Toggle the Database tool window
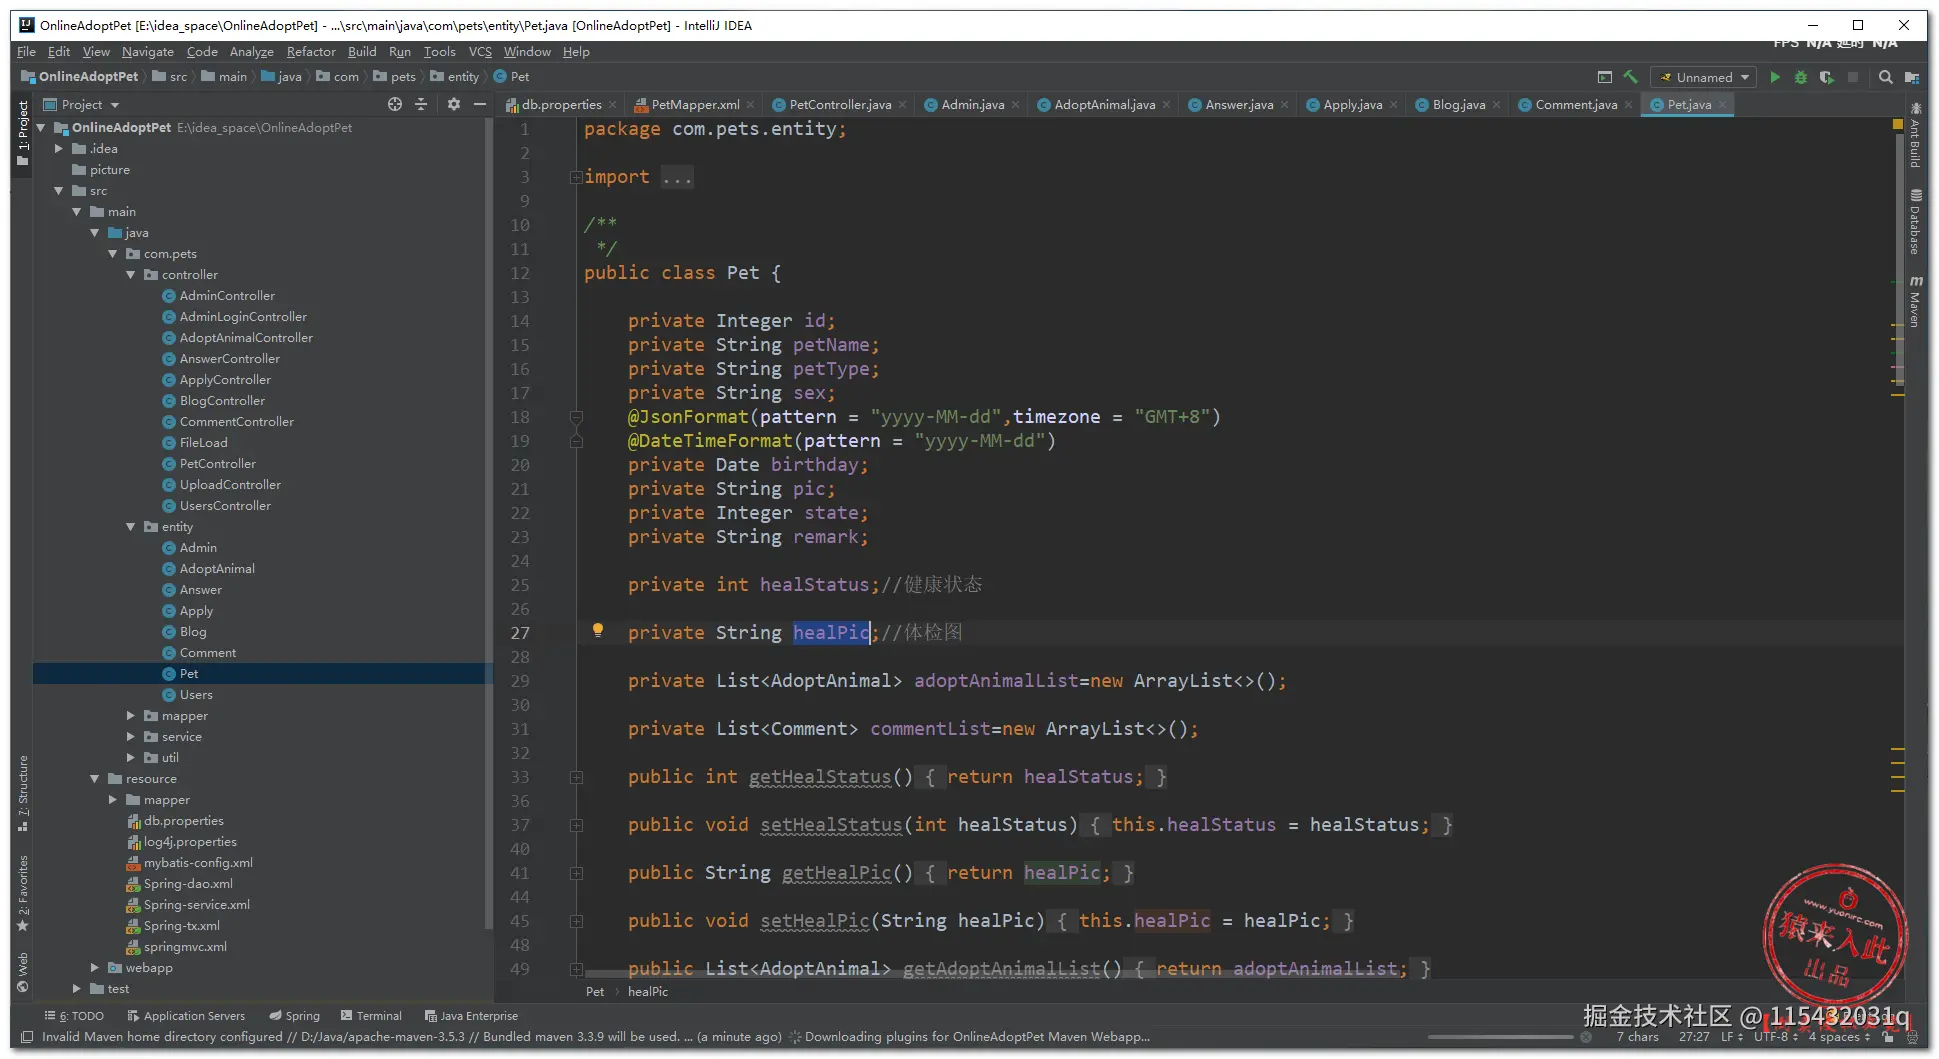 (1915, 222)
